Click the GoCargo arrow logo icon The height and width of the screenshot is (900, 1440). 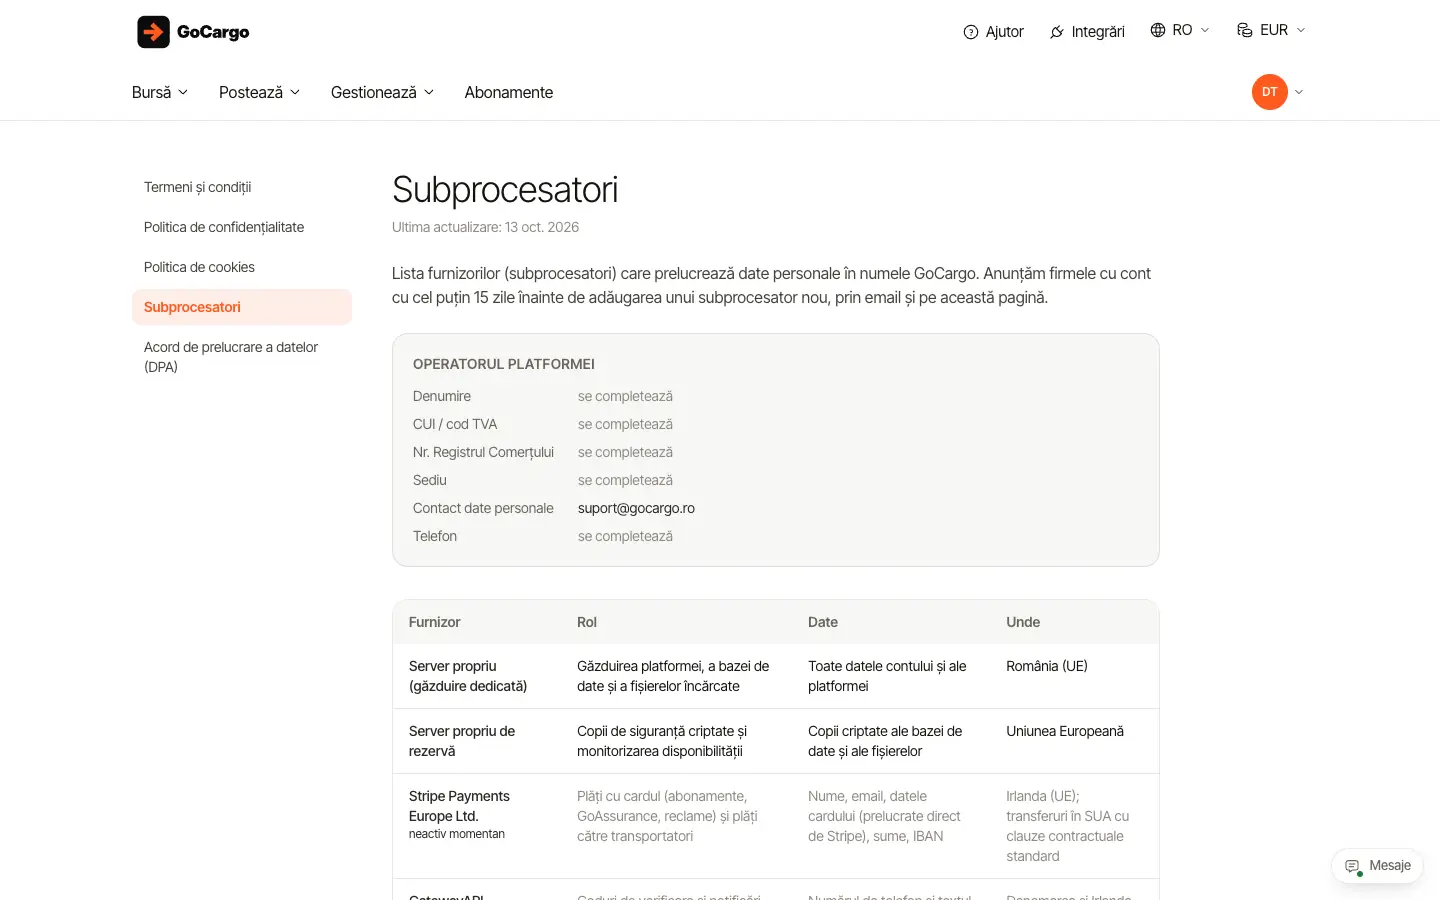[x=153, y=32]
